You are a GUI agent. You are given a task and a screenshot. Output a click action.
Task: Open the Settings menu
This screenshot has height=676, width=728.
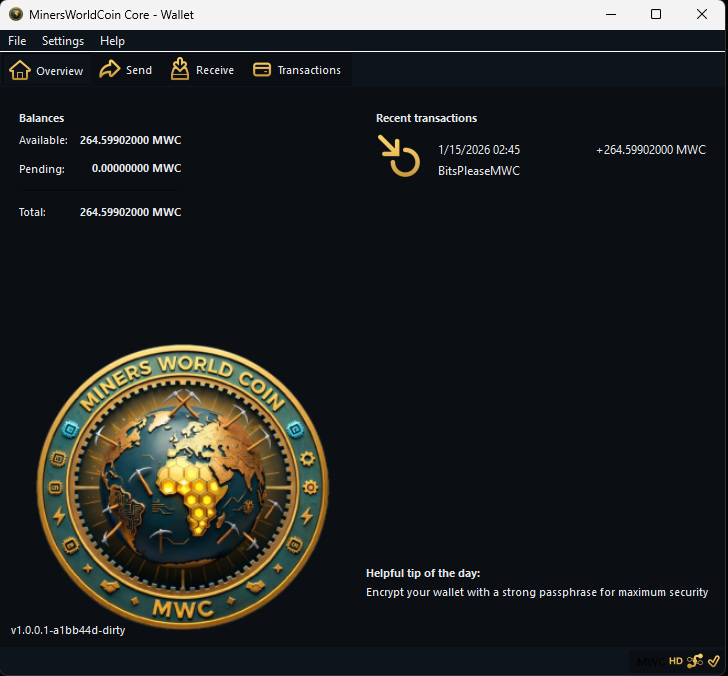pos(63,41)
